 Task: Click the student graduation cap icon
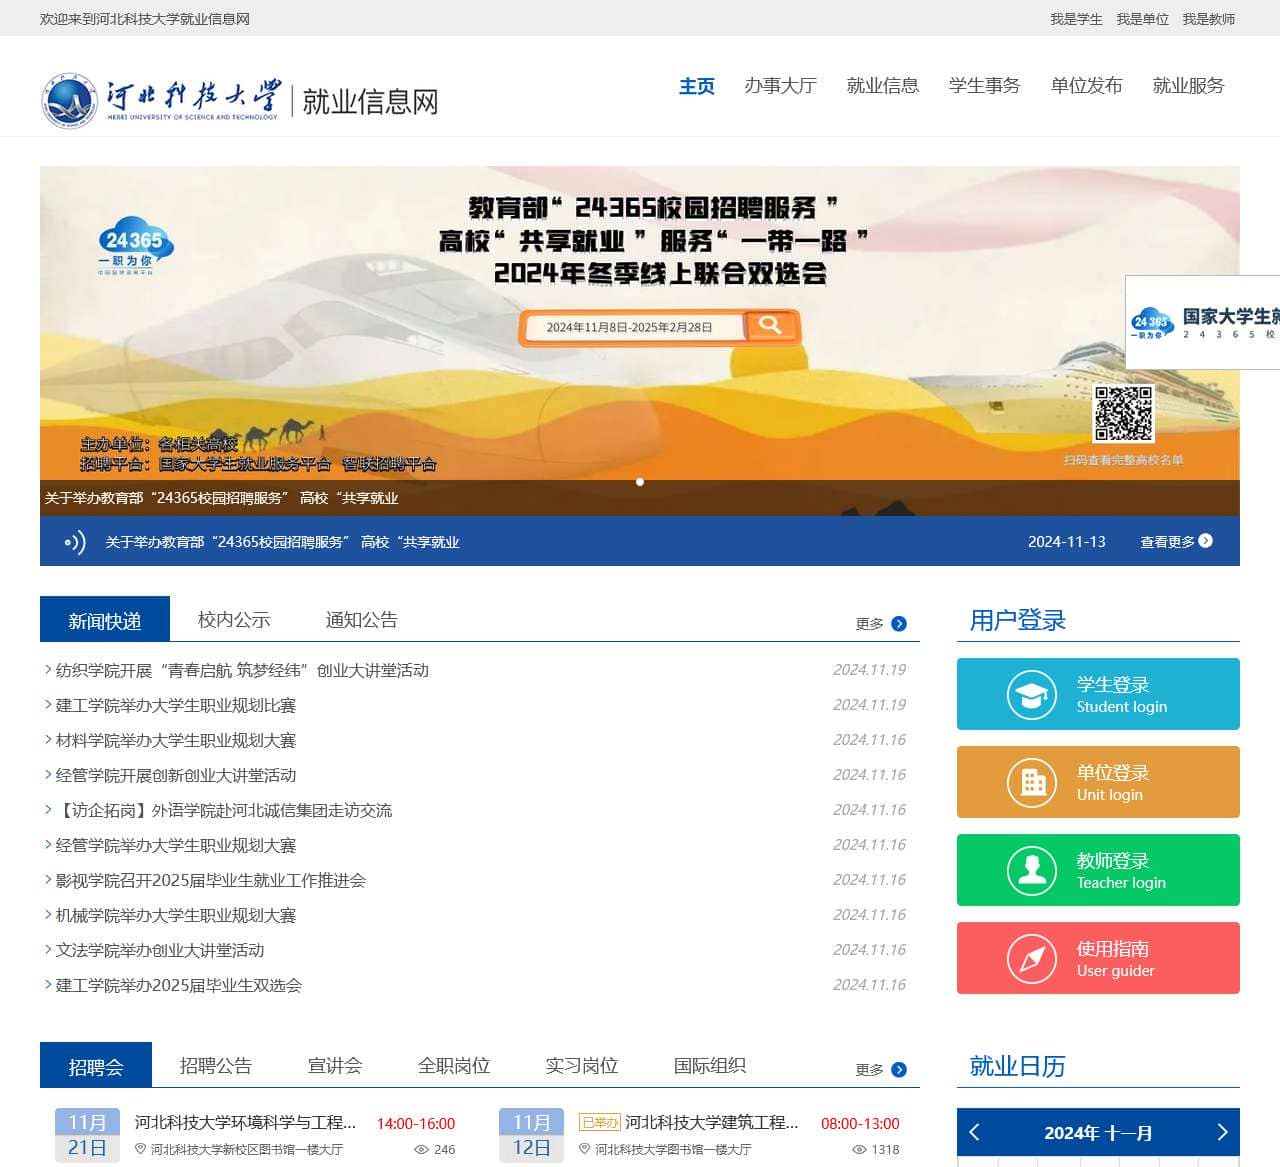coord(1032,695)
